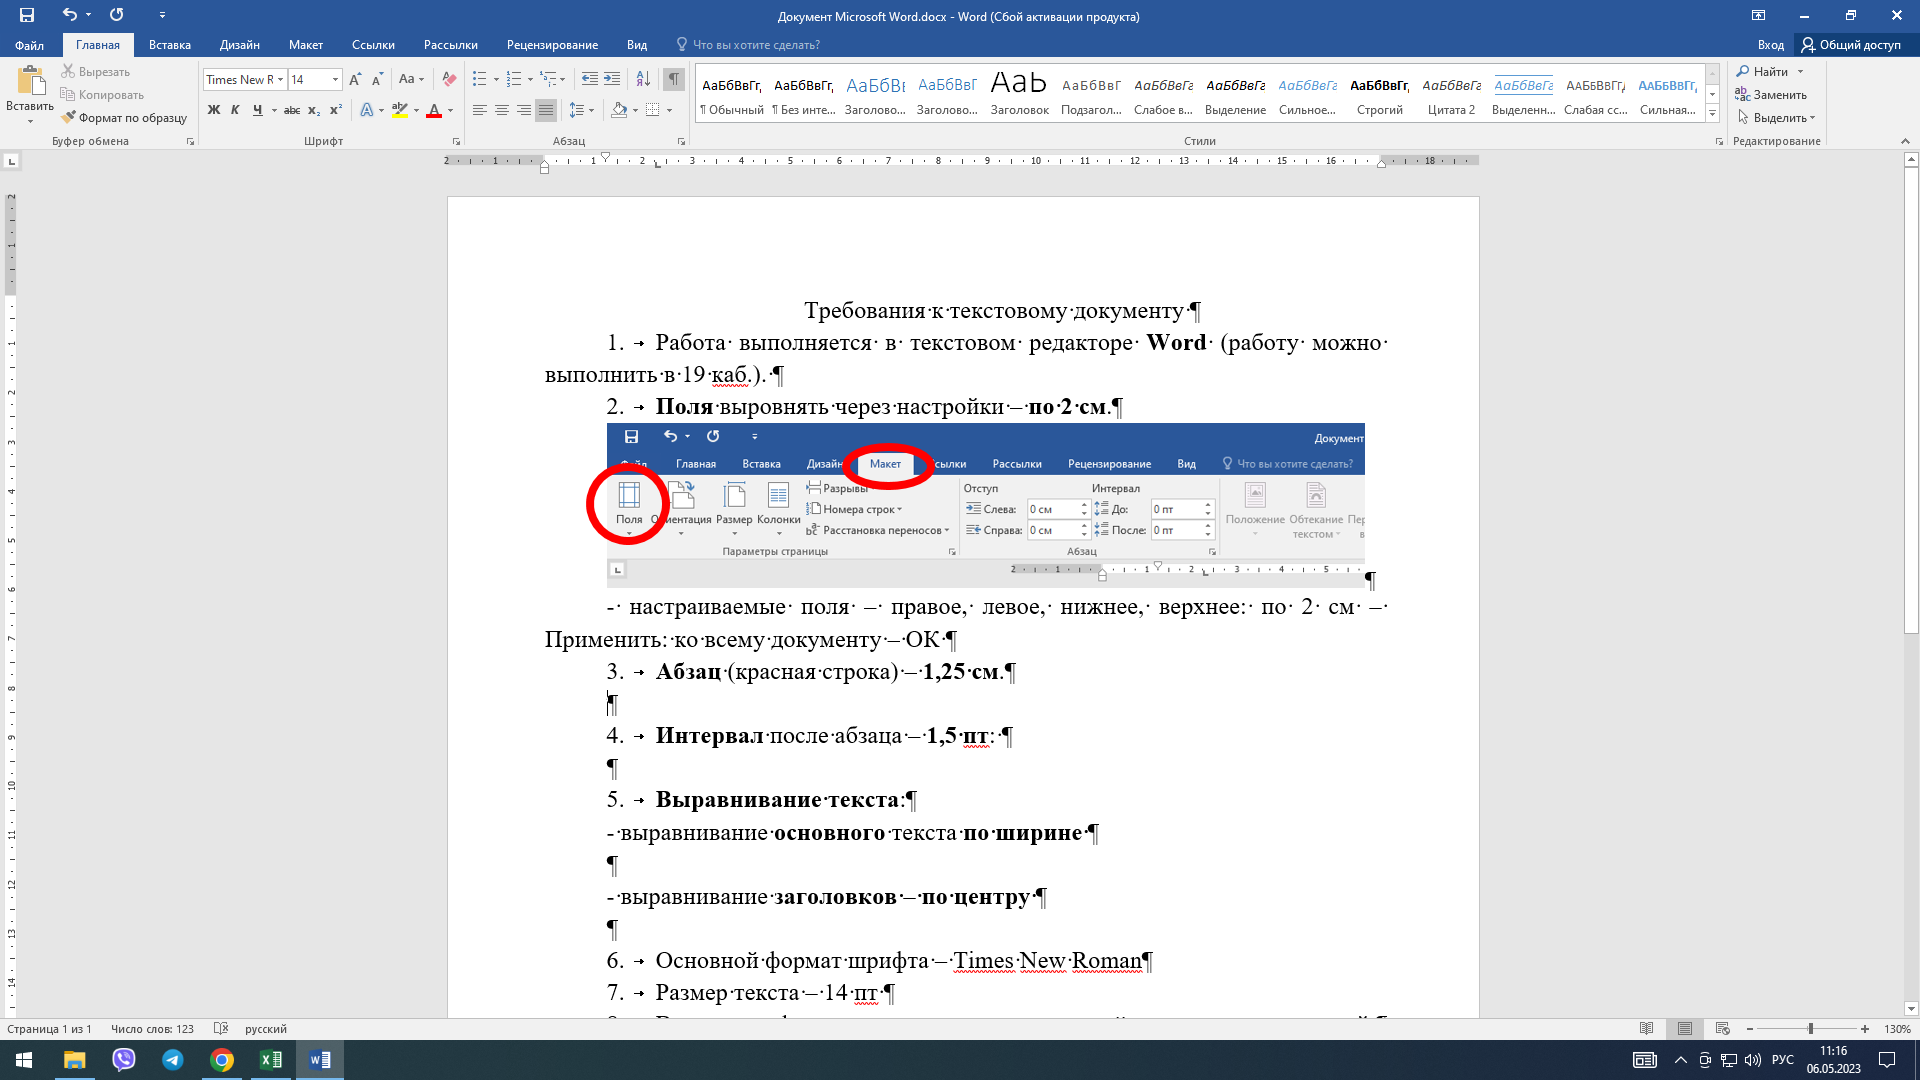This screenshot has height=1080, width=1920.
Task: Switch to Вид tab
Action: coord(637,45)
